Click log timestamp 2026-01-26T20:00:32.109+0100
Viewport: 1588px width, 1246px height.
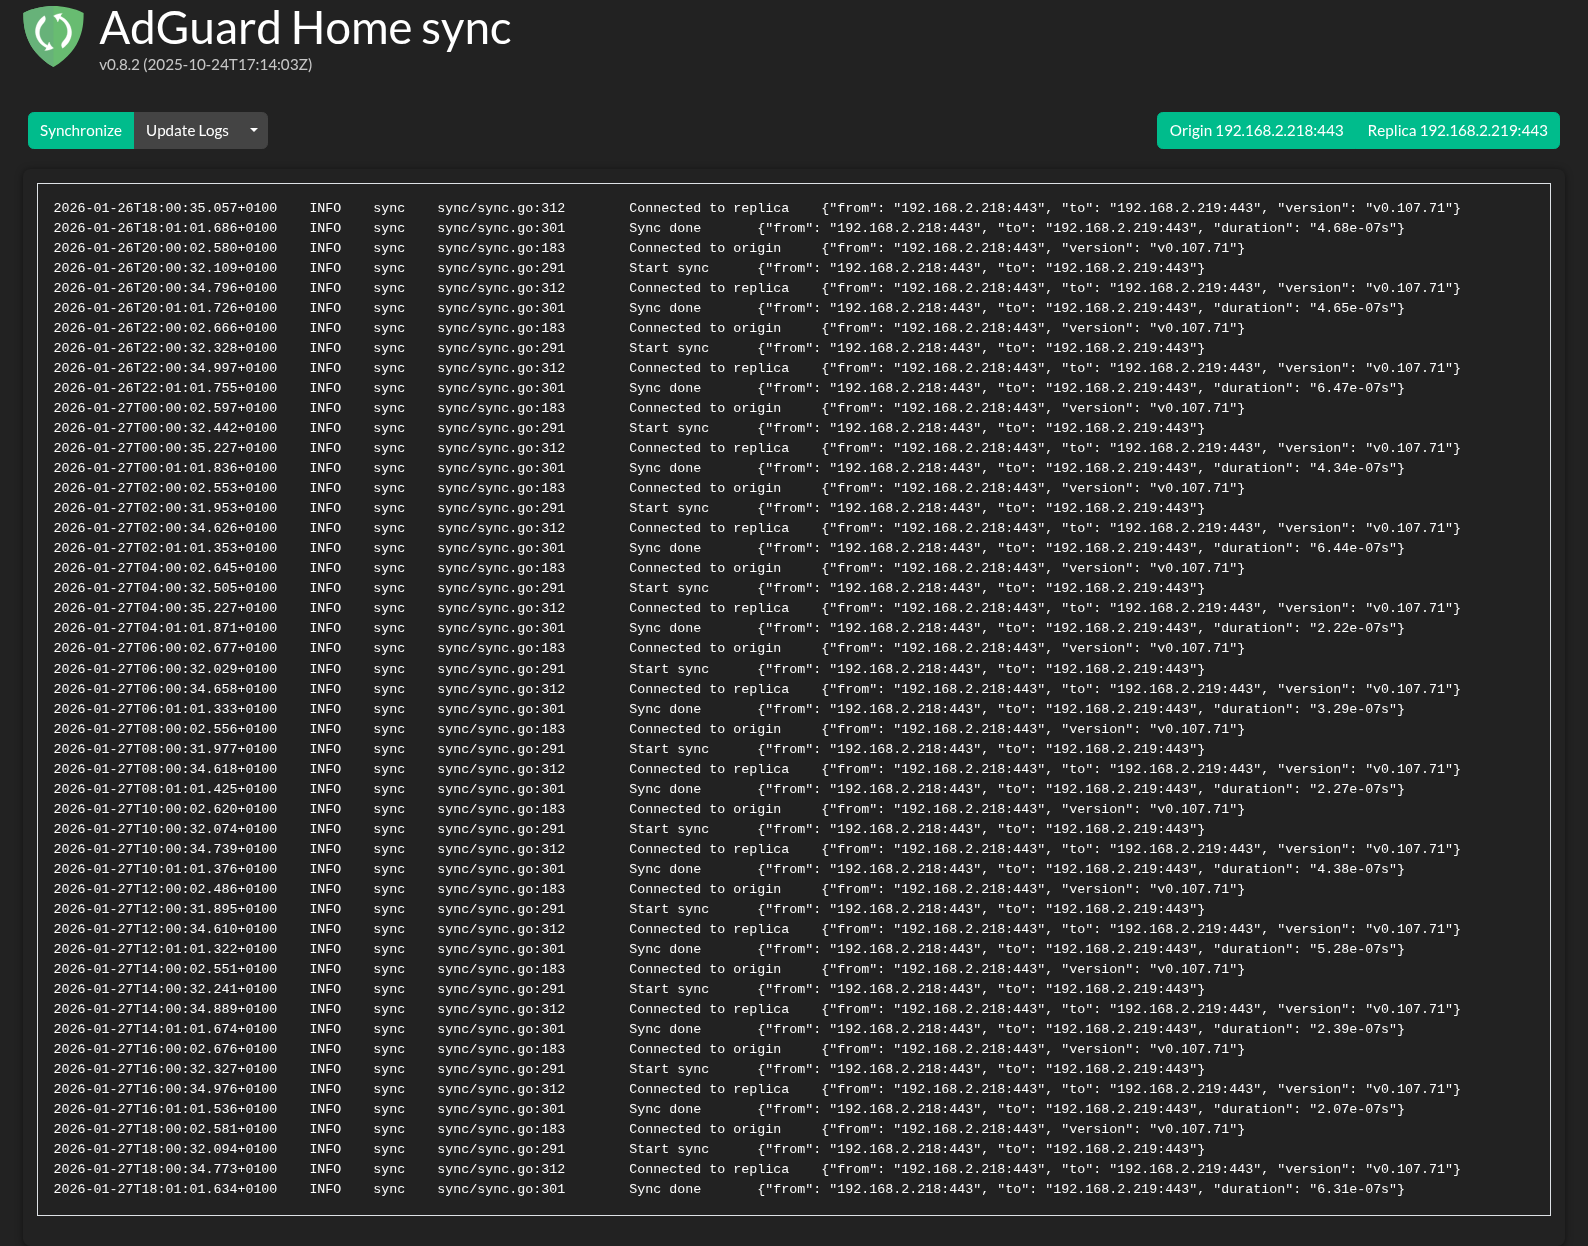[x=165, y=268]
